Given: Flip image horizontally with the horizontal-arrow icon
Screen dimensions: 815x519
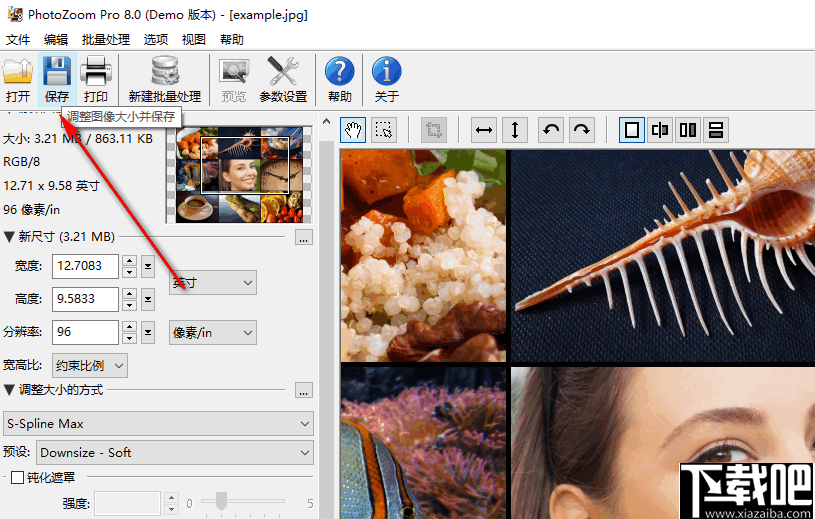Looking at the screenshot, I should (x=484, y=130).
